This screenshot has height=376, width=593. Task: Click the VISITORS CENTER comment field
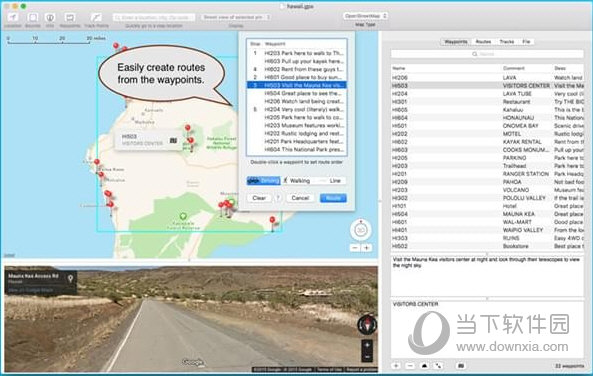click(487, 329)
